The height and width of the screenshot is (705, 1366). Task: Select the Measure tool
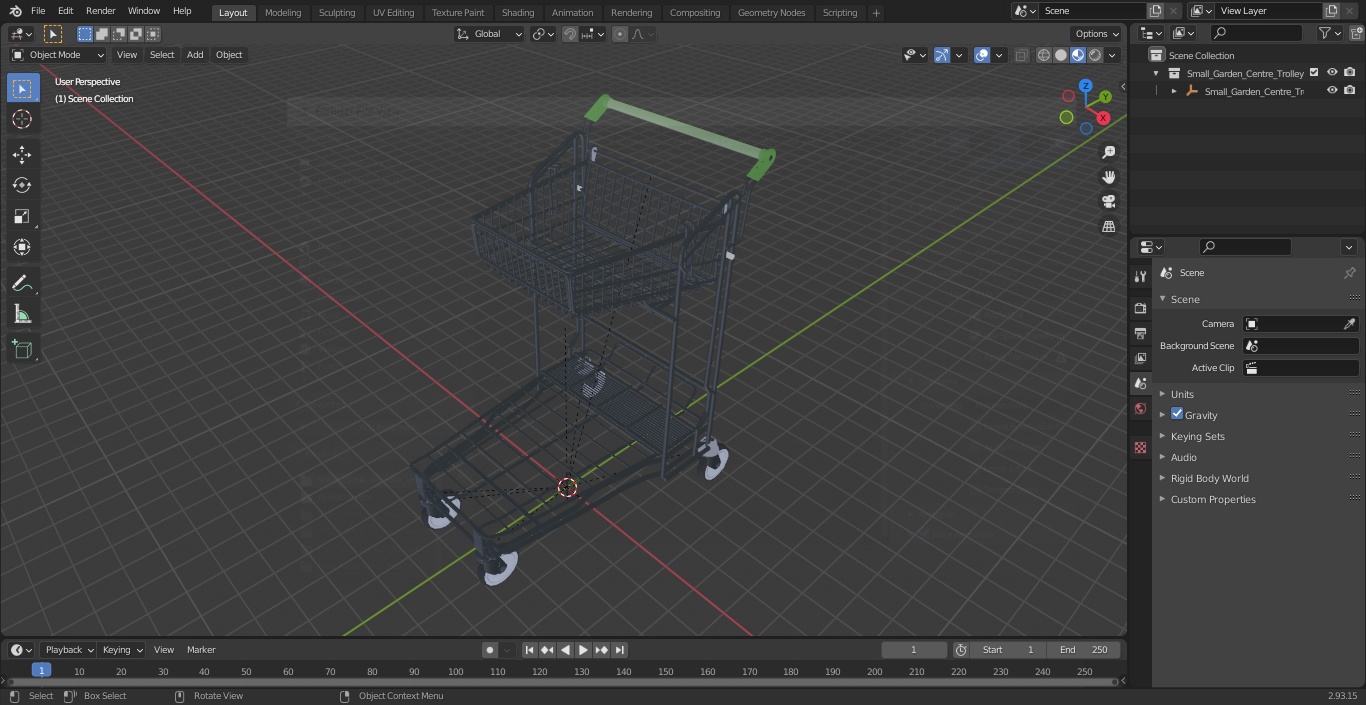point(22,314)
